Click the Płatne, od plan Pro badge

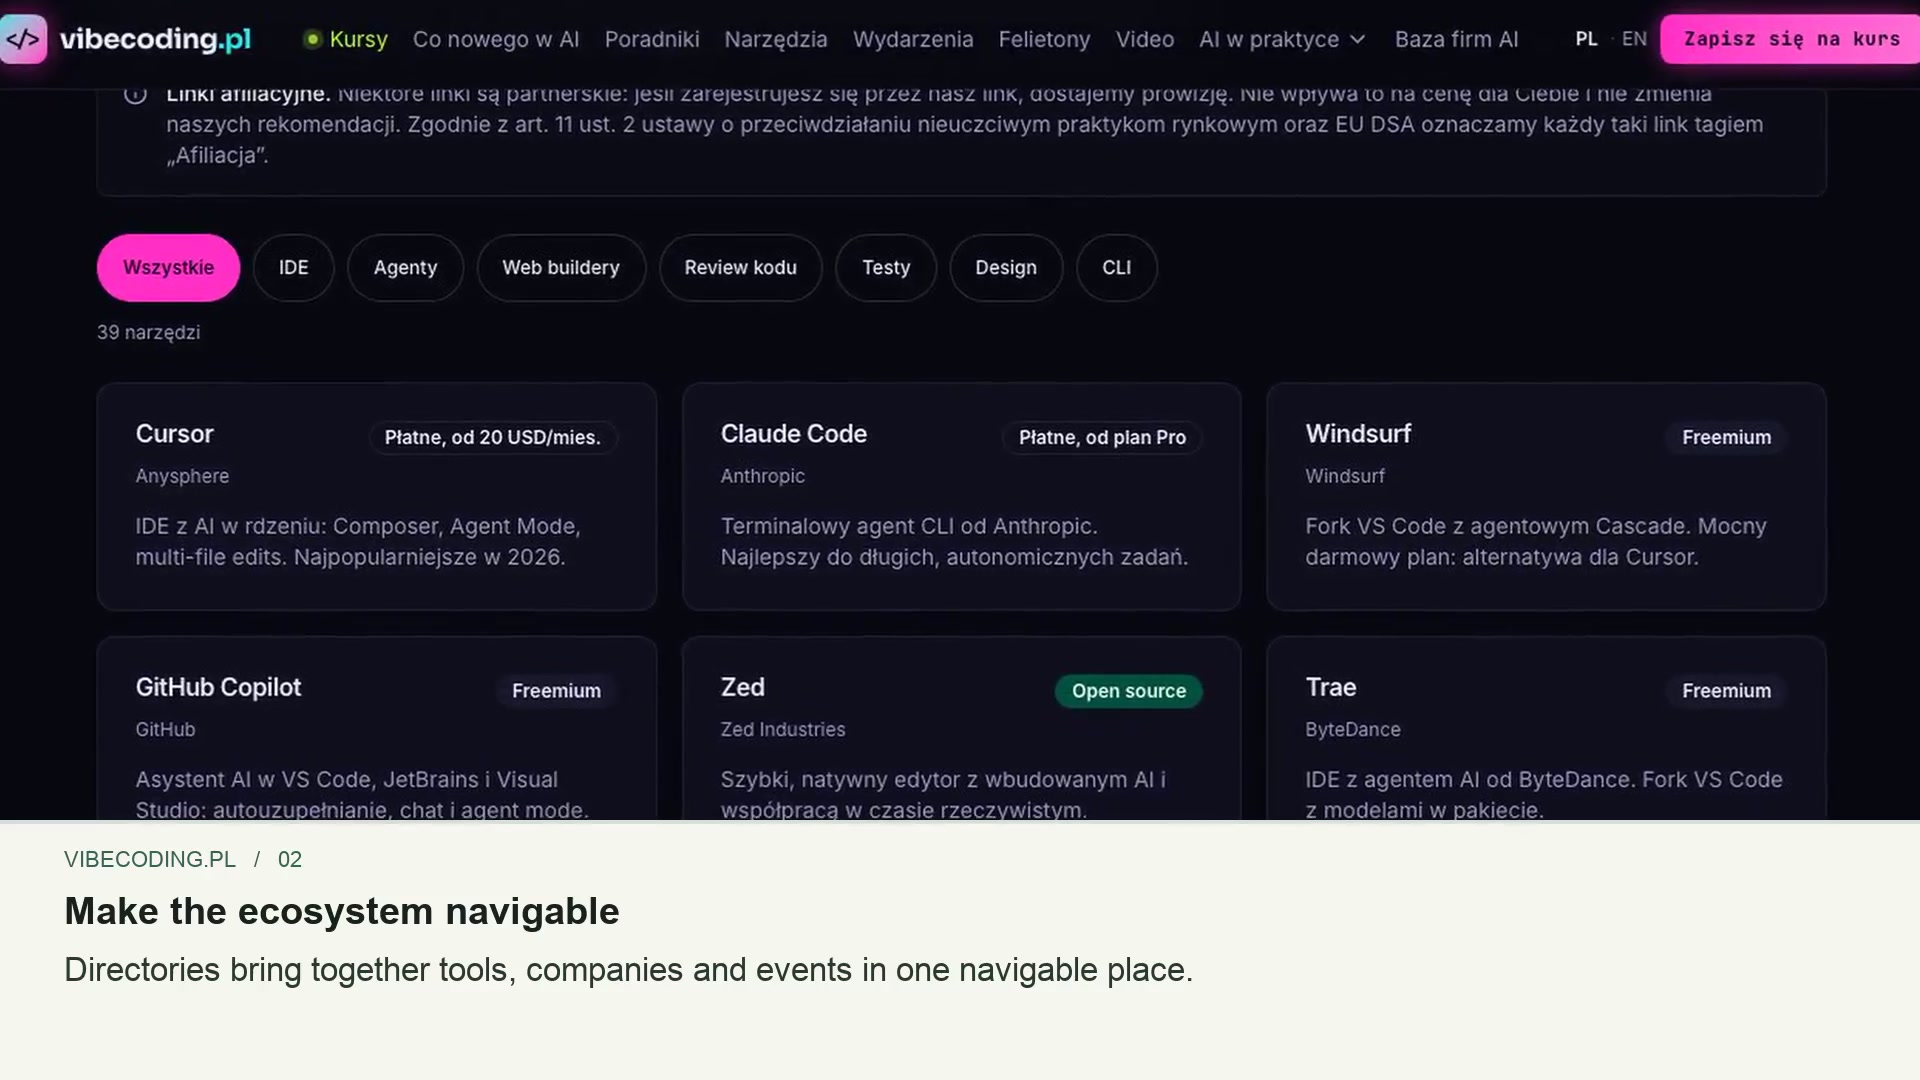(x=1102, y=438)
